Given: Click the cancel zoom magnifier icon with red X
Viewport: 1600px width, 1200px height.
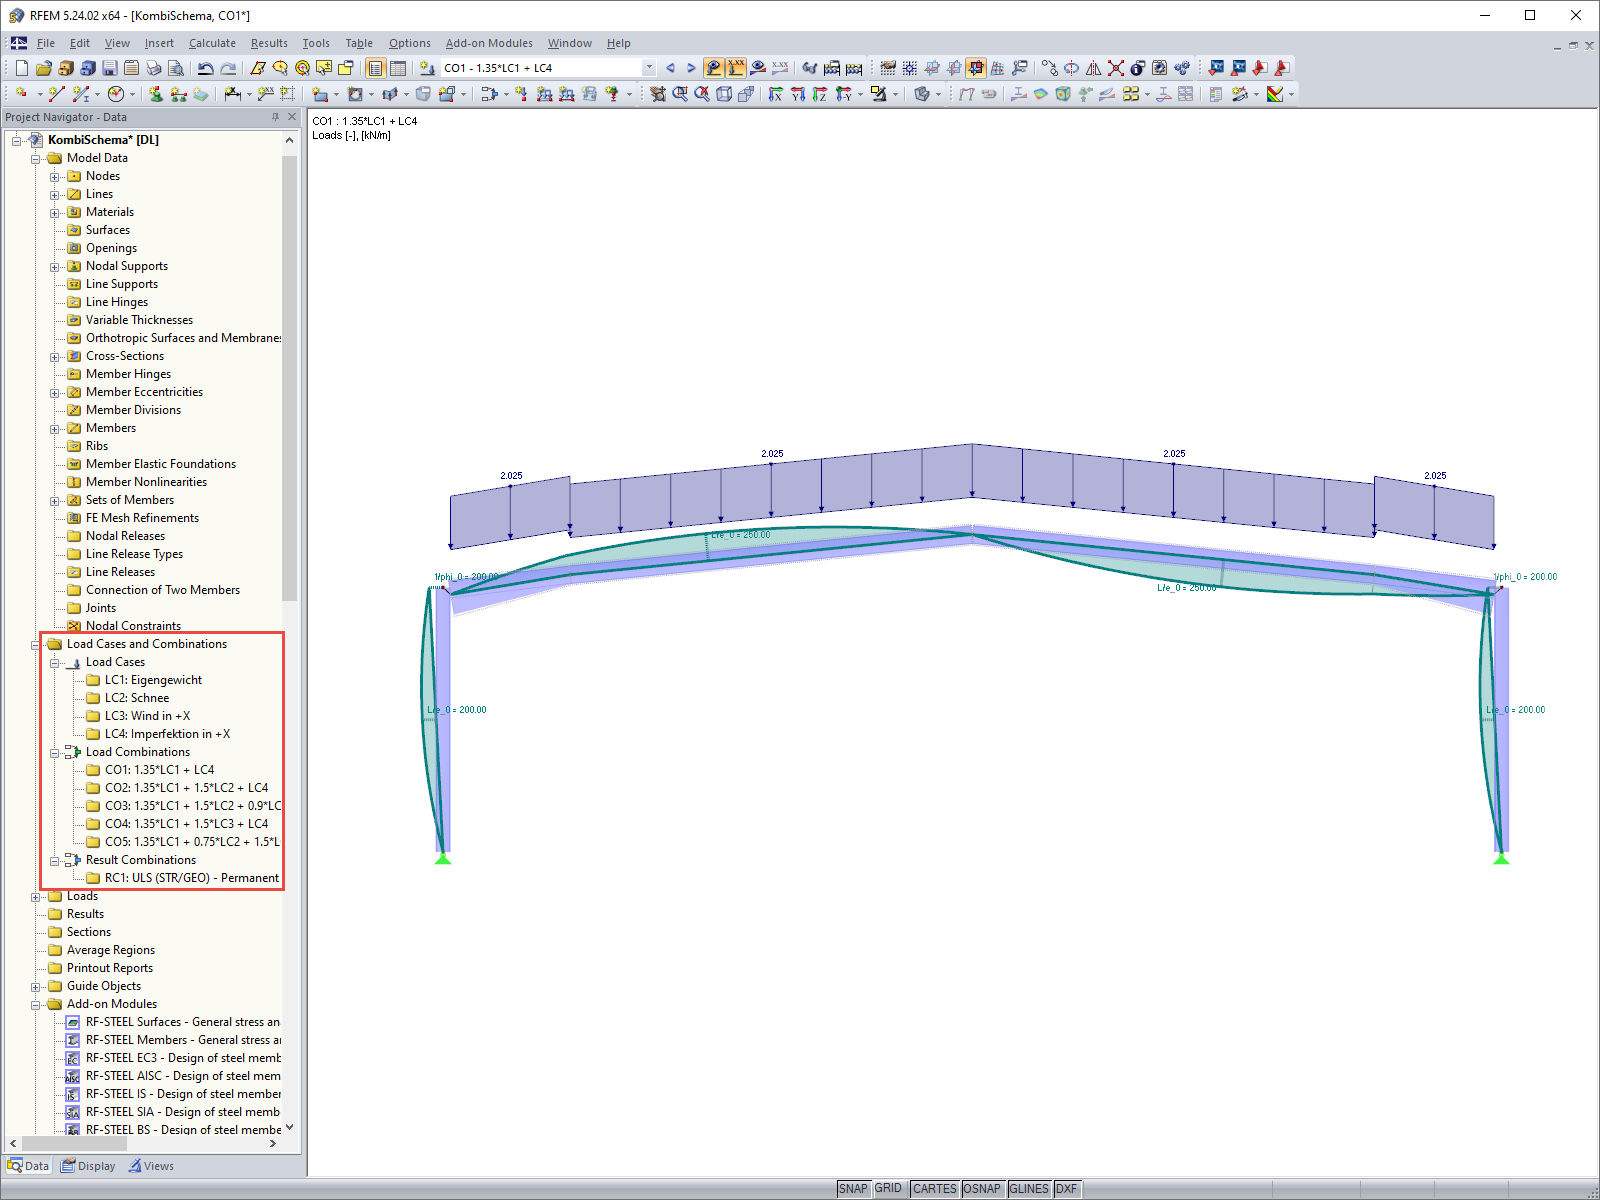Looking at the screenshot, I should coord(702,94).
